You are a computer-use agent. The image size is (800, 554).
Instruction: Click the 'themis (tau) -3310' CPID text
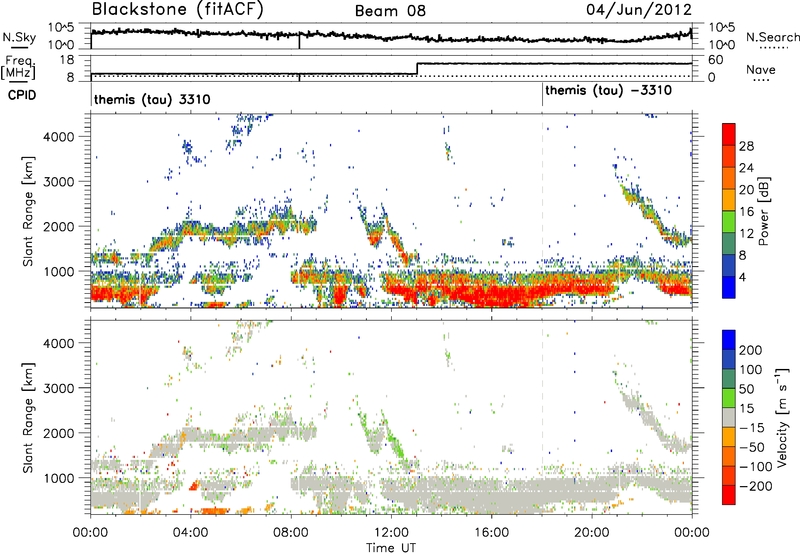[x=608, y=91]
